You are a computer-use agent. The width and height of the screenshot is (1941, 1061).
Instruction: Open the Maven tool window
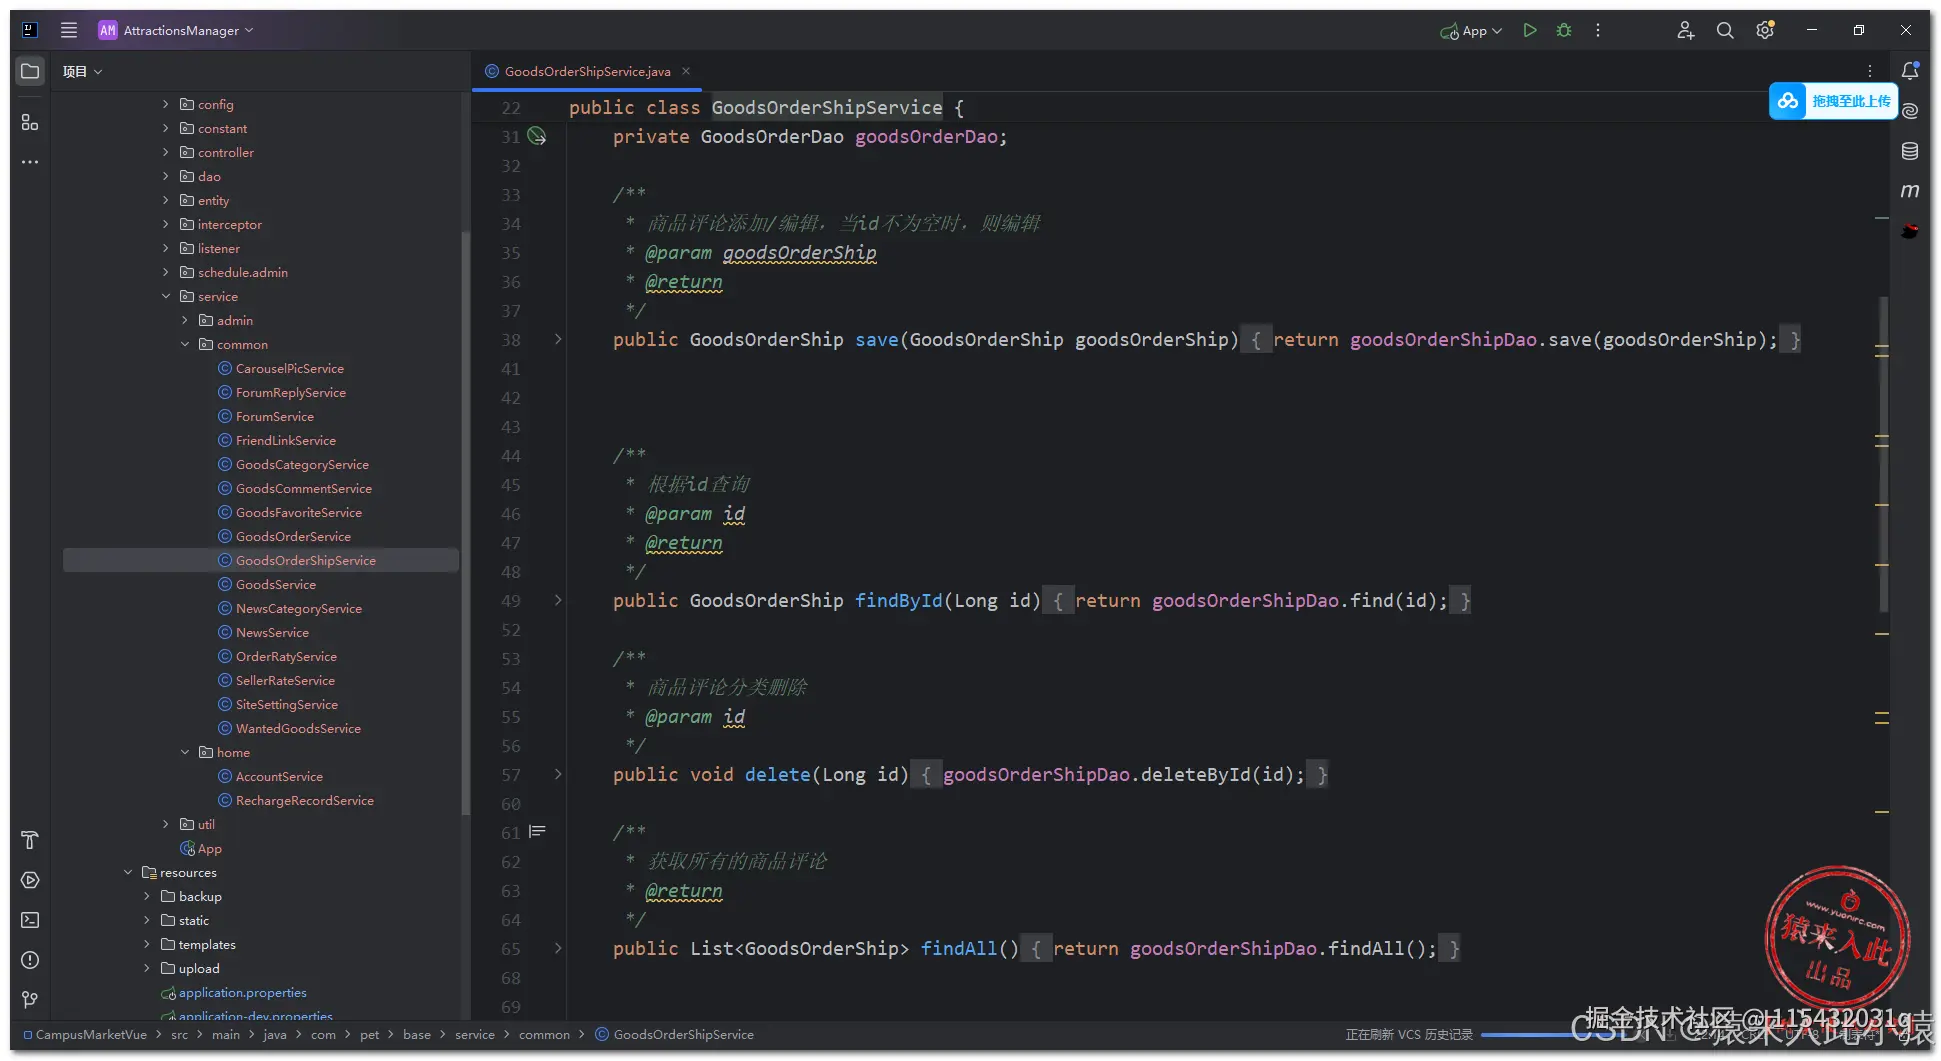[x=1910, y=191]
